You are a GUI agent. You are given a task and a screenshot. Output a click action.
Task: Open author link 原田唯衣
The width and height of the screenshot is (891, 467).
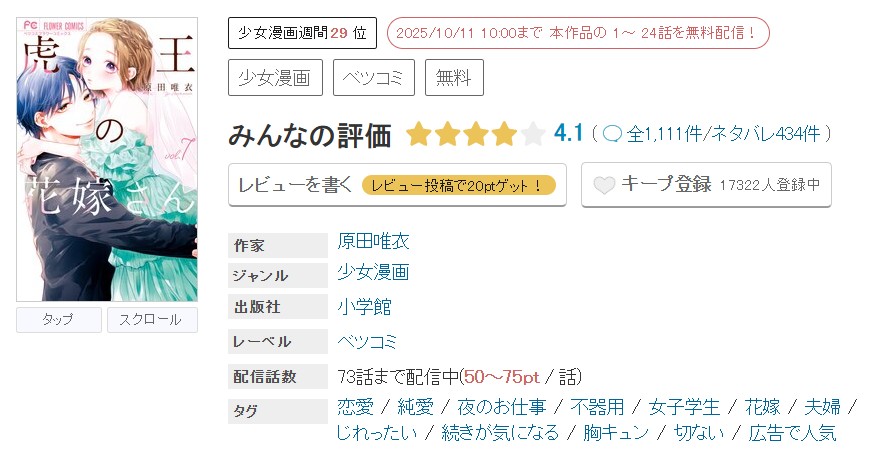[374, 241]
